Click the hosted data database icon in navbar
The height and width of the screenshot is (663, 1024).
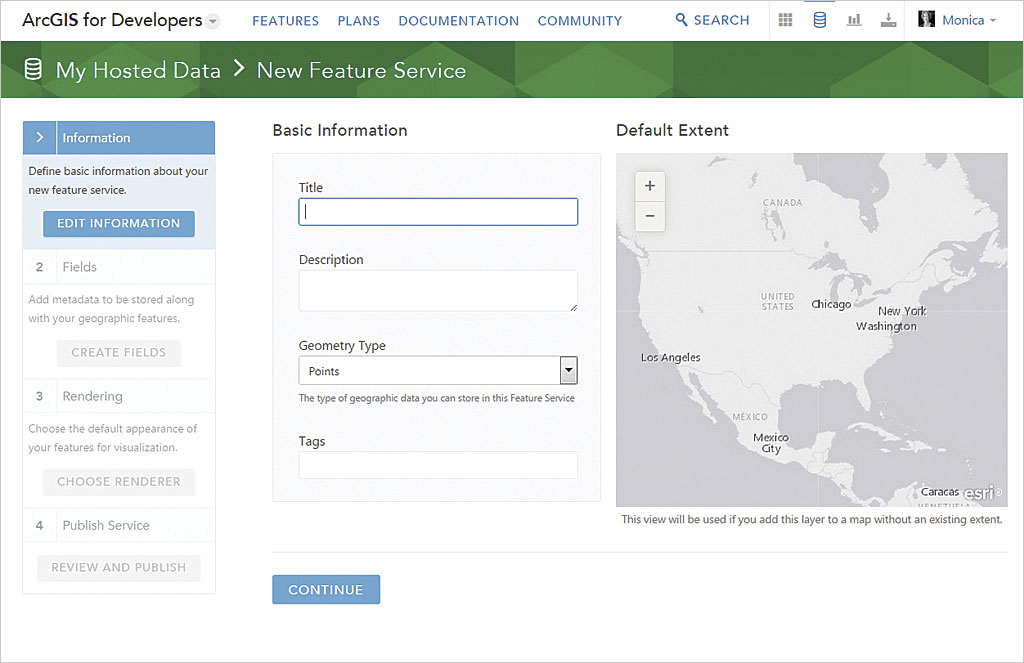[x=820, y=20]
